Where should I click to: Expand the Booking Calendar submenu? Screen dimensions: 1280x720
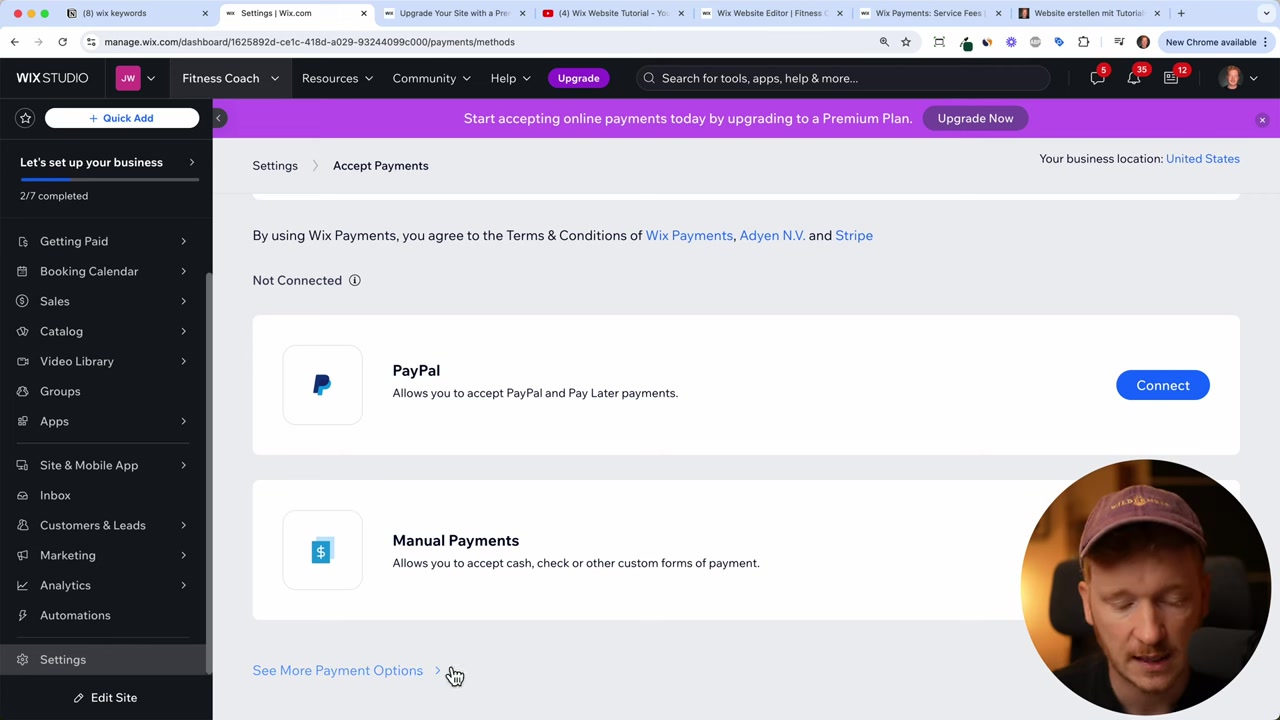coord(183,271)
